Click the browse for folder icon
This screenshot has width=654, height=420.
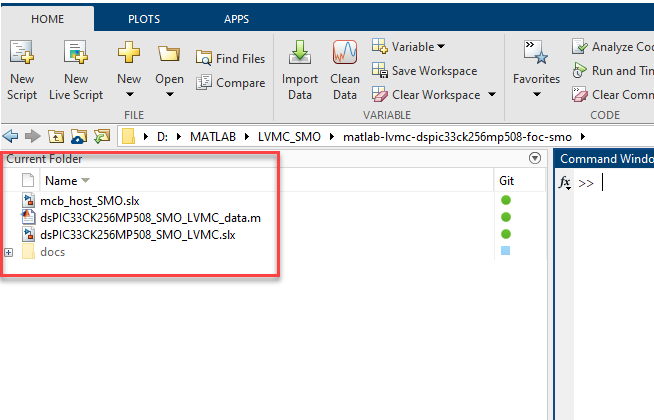(x=102, y=136)
